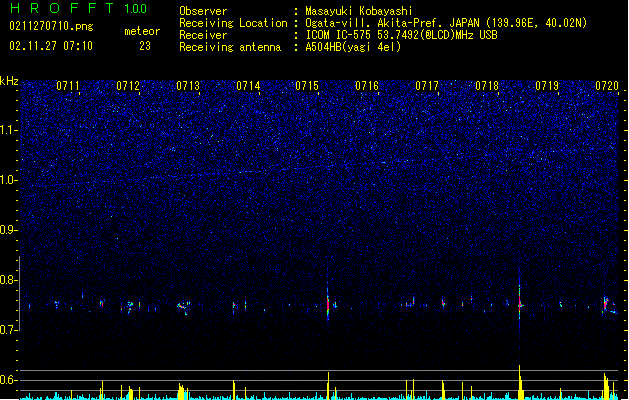The image size is (629, 400).
Task: Click the 1.0 kHz axis label
Action: (x=8, y=180)
